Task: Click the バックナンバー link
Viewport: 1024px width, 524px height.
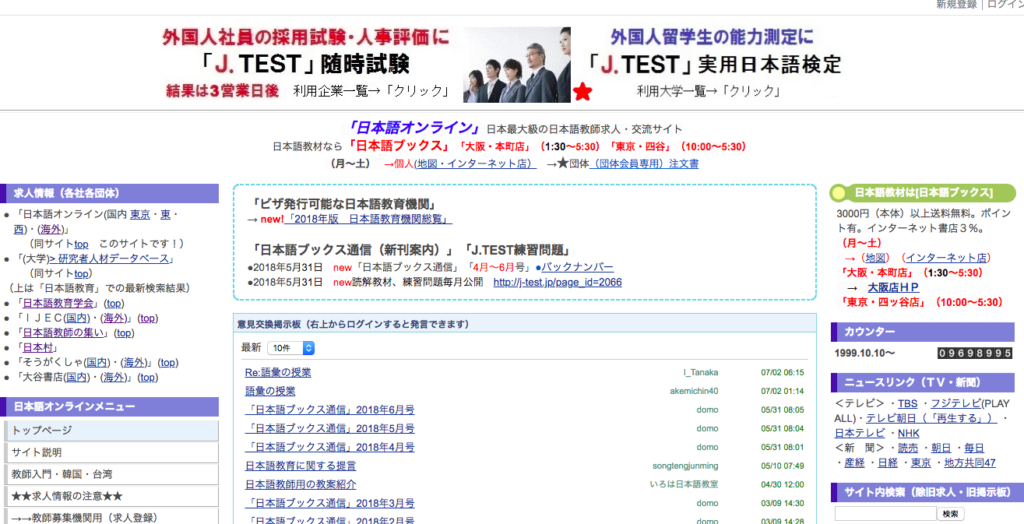Action: [578, 268]
